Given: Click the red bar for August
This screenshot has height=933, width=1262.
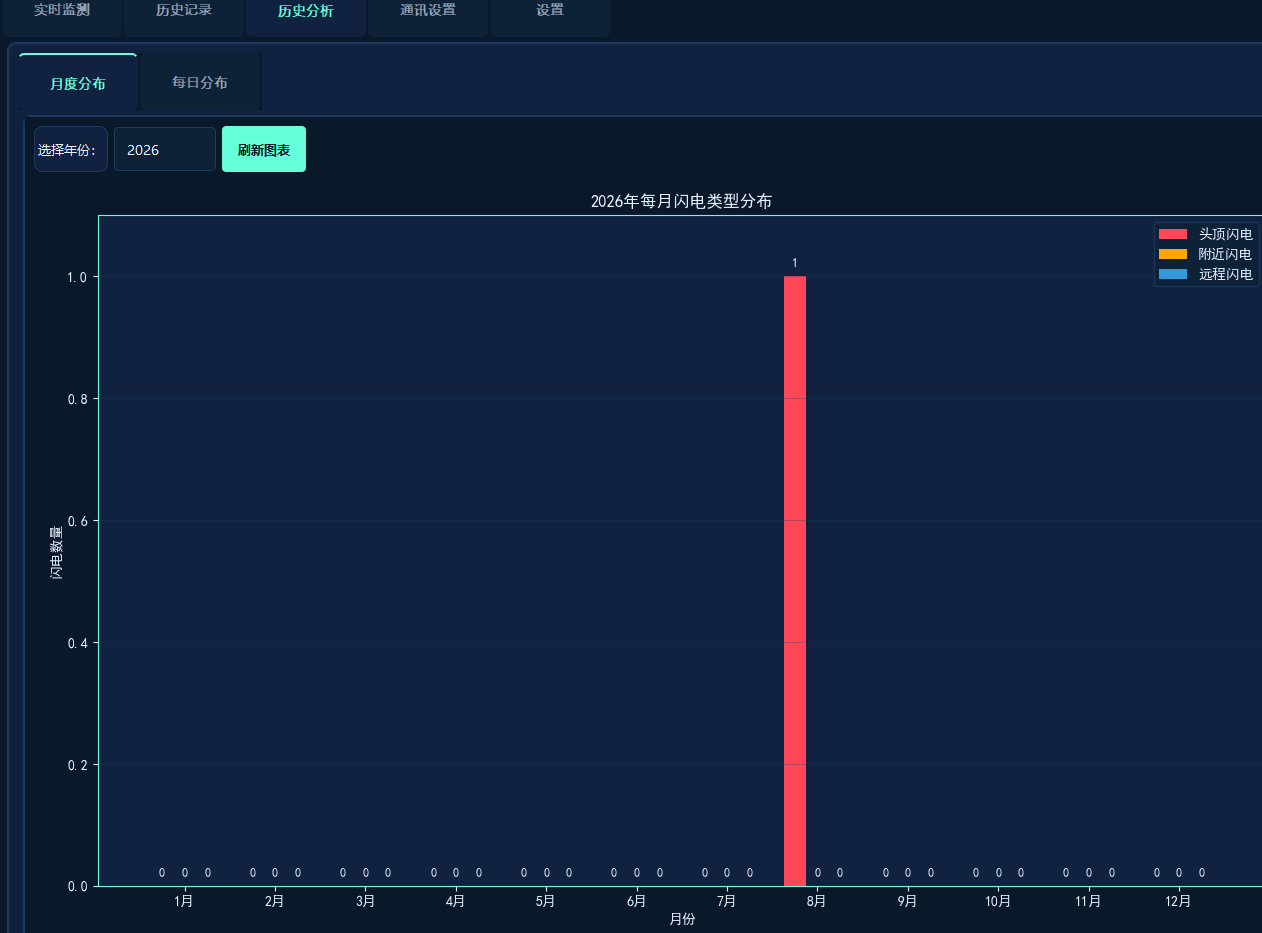Looking at the screenshot, I should pyautogui.click(x=795, y=581).
